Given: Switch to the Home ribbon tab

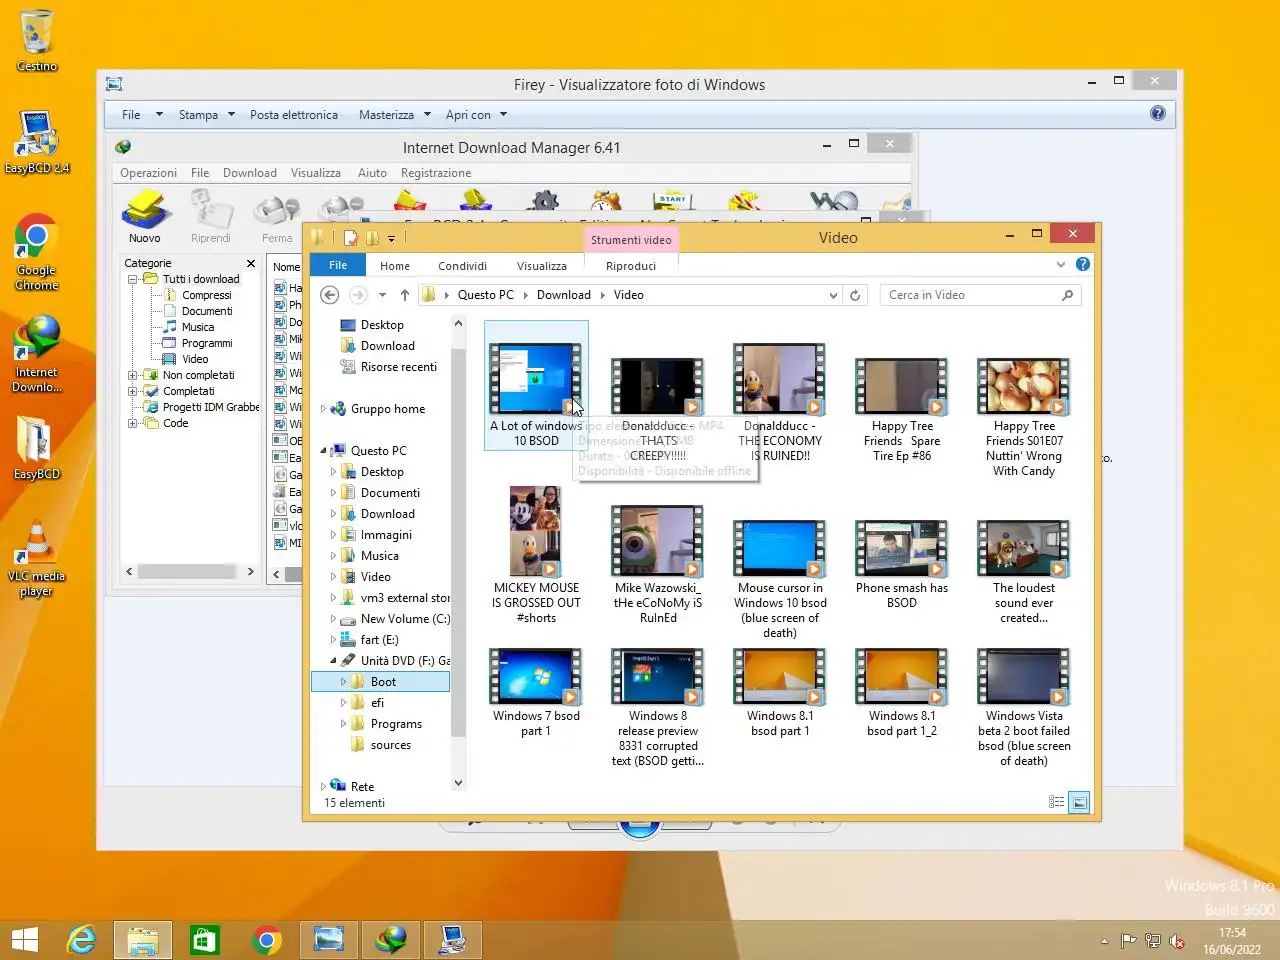Looking at the screenshot, I should click(395, 266).
